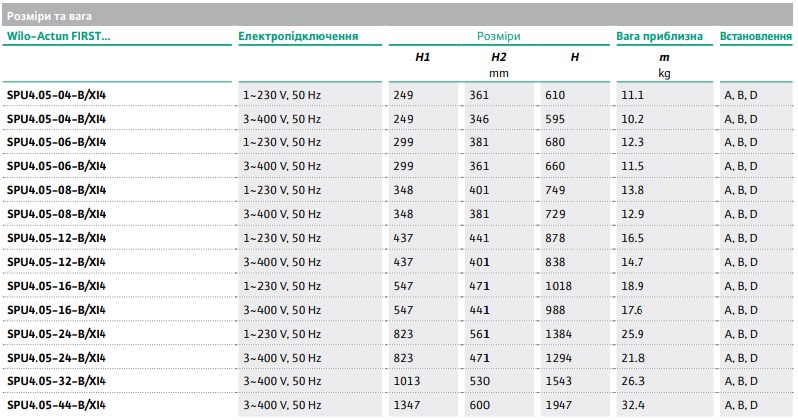Screen dimensions: 798x420
Task: Click the 1013 H1 value cell
Action: (407, 380)
